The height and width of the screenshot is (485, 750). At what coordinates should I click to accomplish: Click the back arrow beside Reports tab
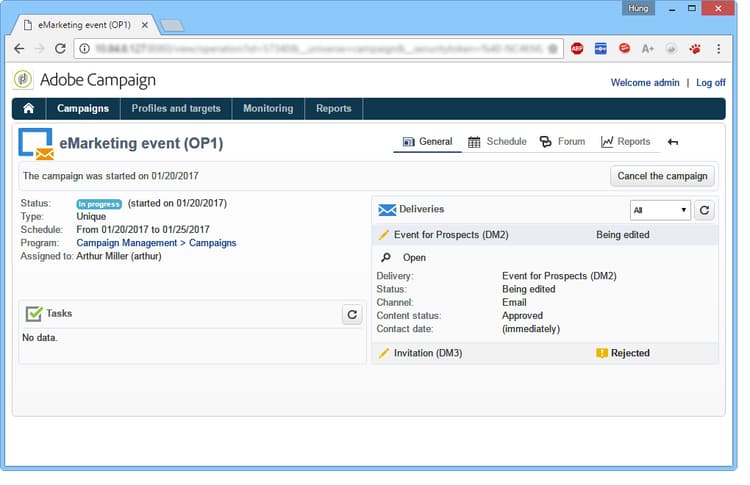point(673,142)
